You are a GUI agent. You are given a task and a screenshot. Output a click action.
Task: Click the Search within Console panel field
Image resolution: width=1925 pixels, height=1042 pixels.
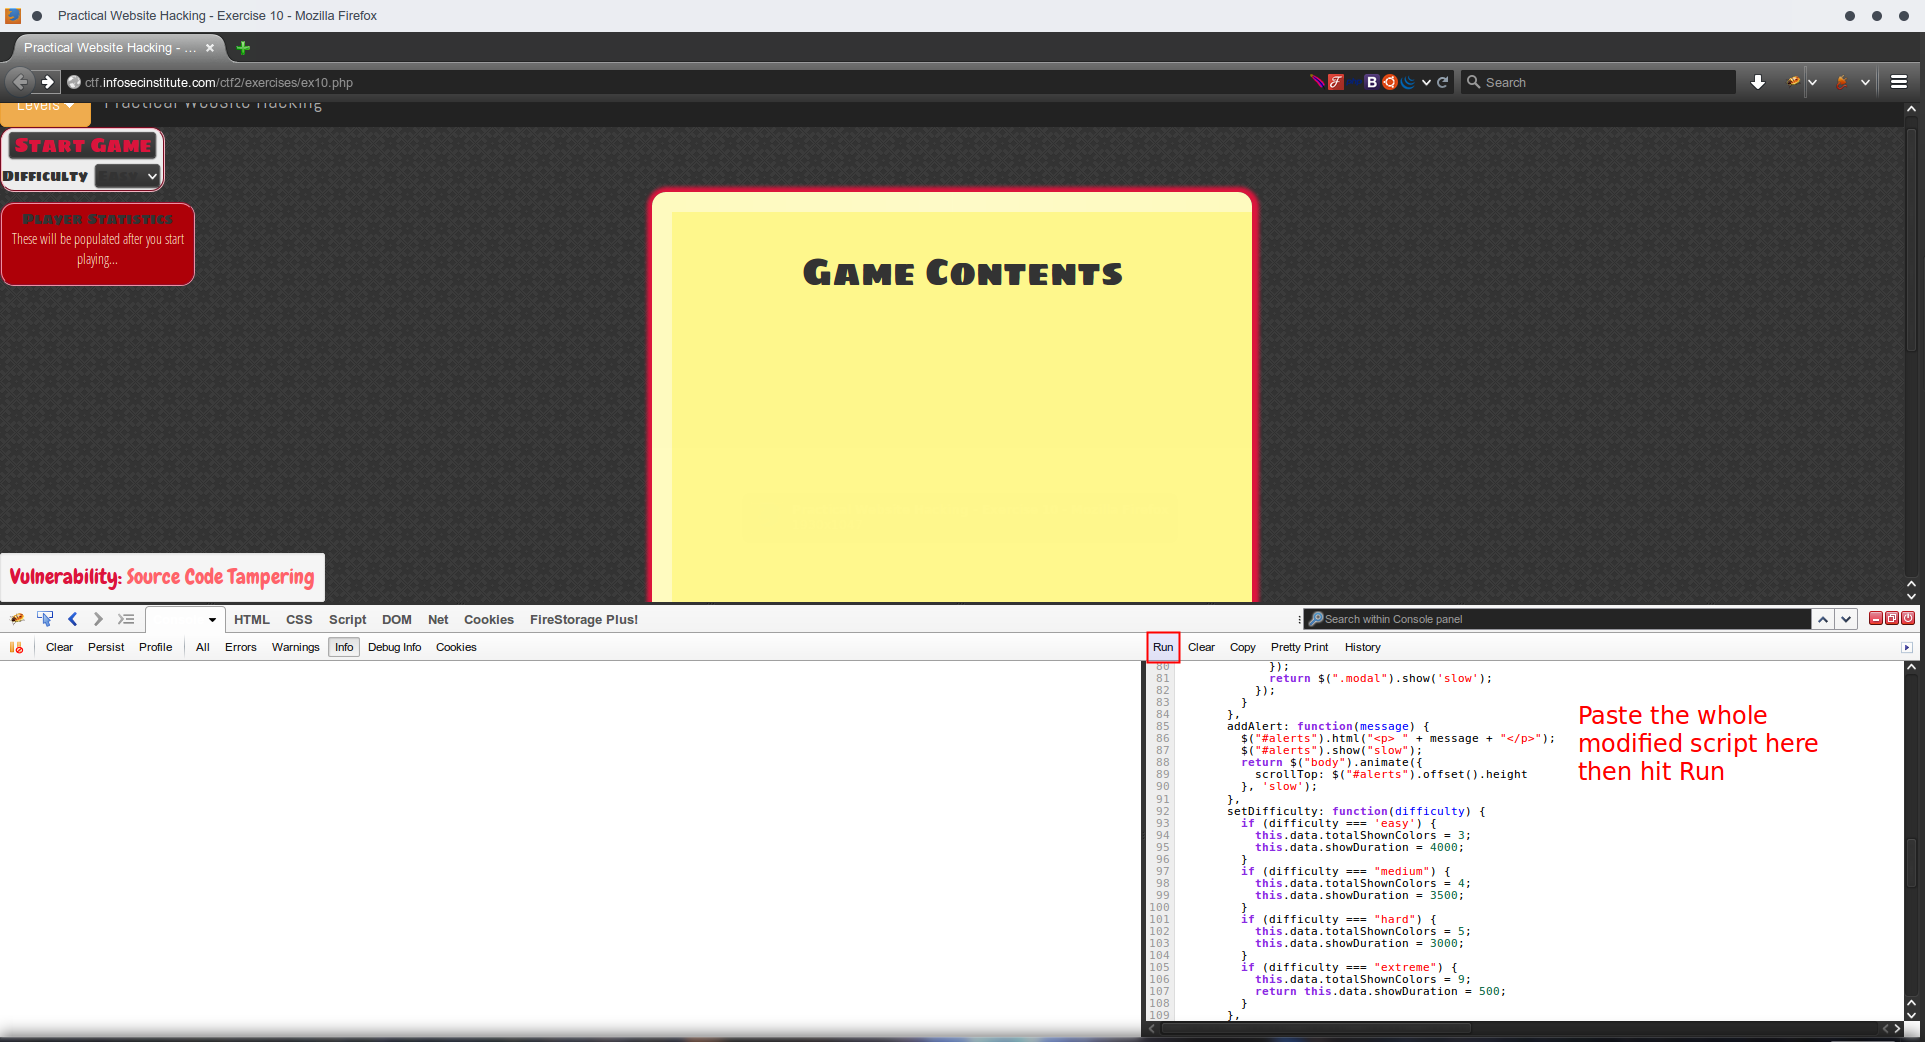[x=1560, y=619]
